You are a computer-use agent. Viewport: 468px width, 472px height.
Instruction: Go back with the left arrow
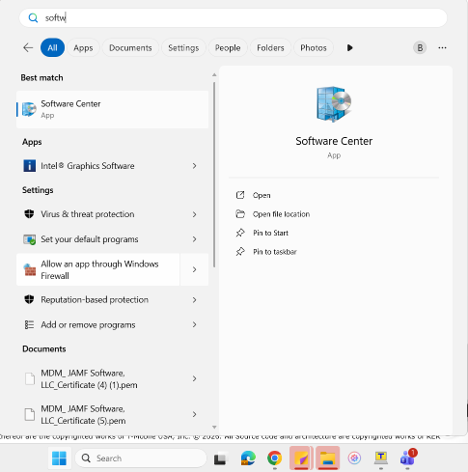click(28, 48)
